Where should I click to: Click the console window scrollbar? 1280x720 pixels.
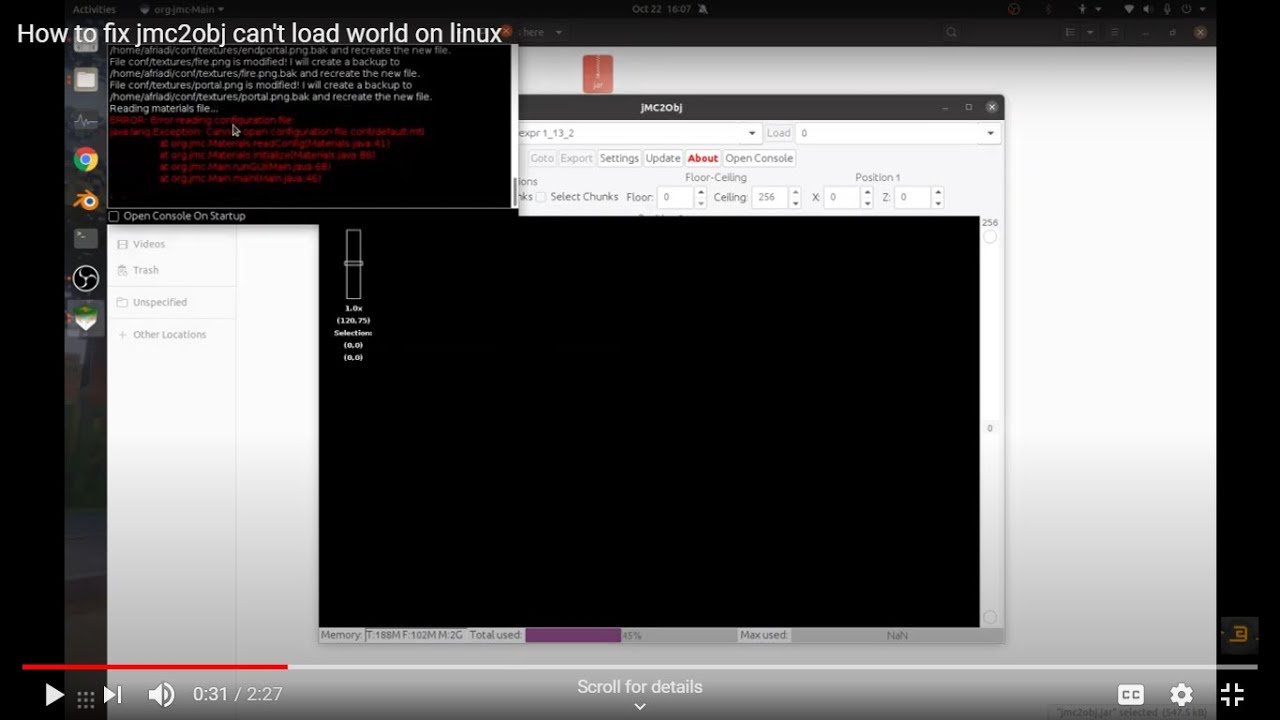(515, 190)
